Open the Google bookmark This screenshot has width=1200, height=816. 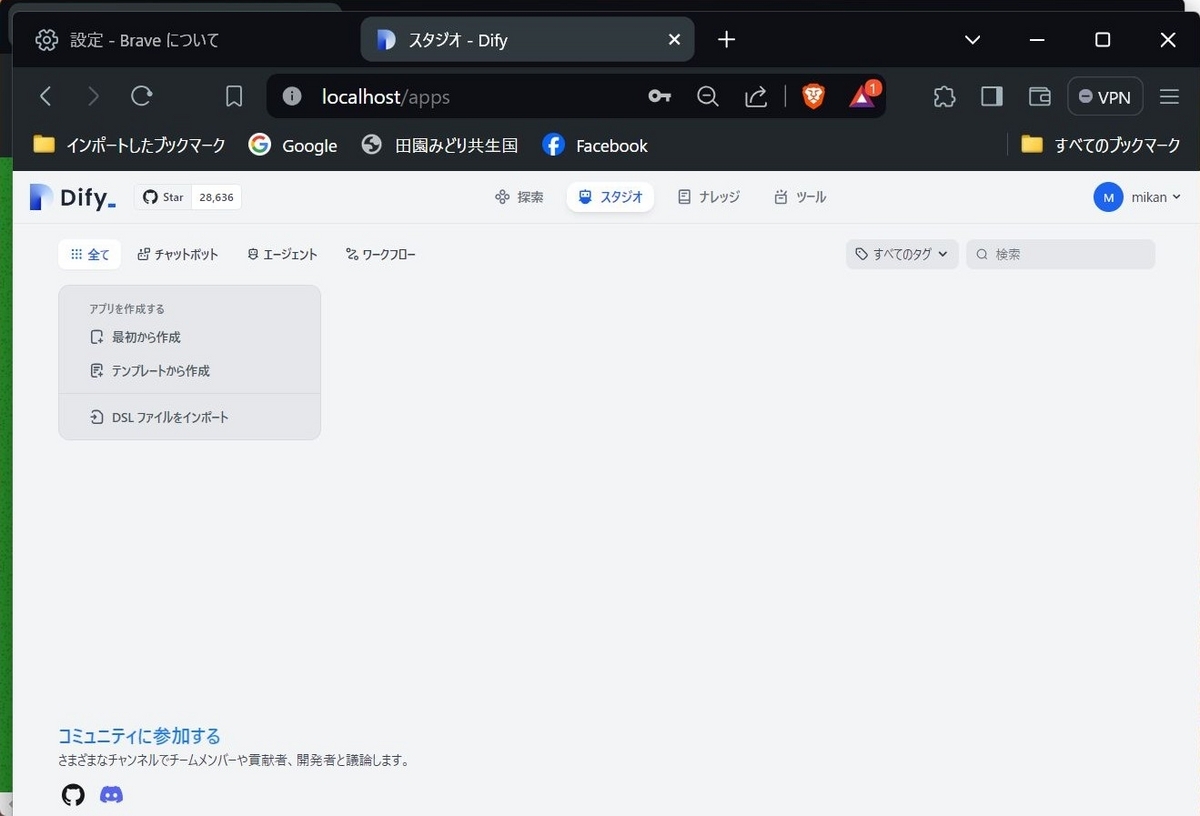click(x=293, y=145)
